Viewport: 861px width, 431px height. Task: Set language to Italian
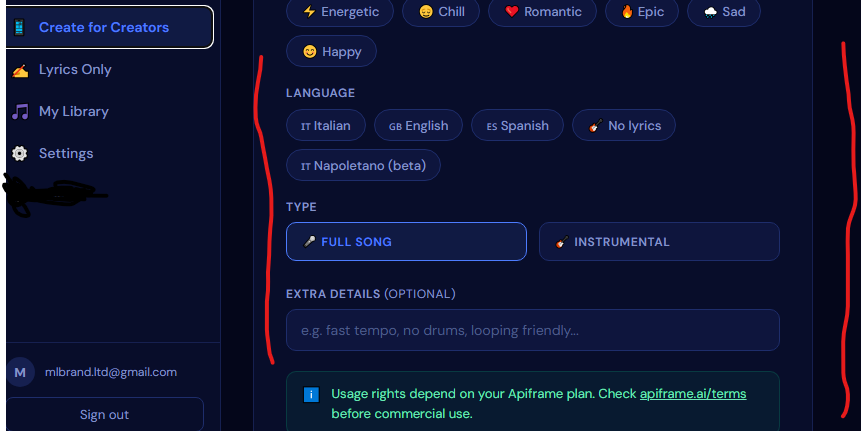pos(326,126)
